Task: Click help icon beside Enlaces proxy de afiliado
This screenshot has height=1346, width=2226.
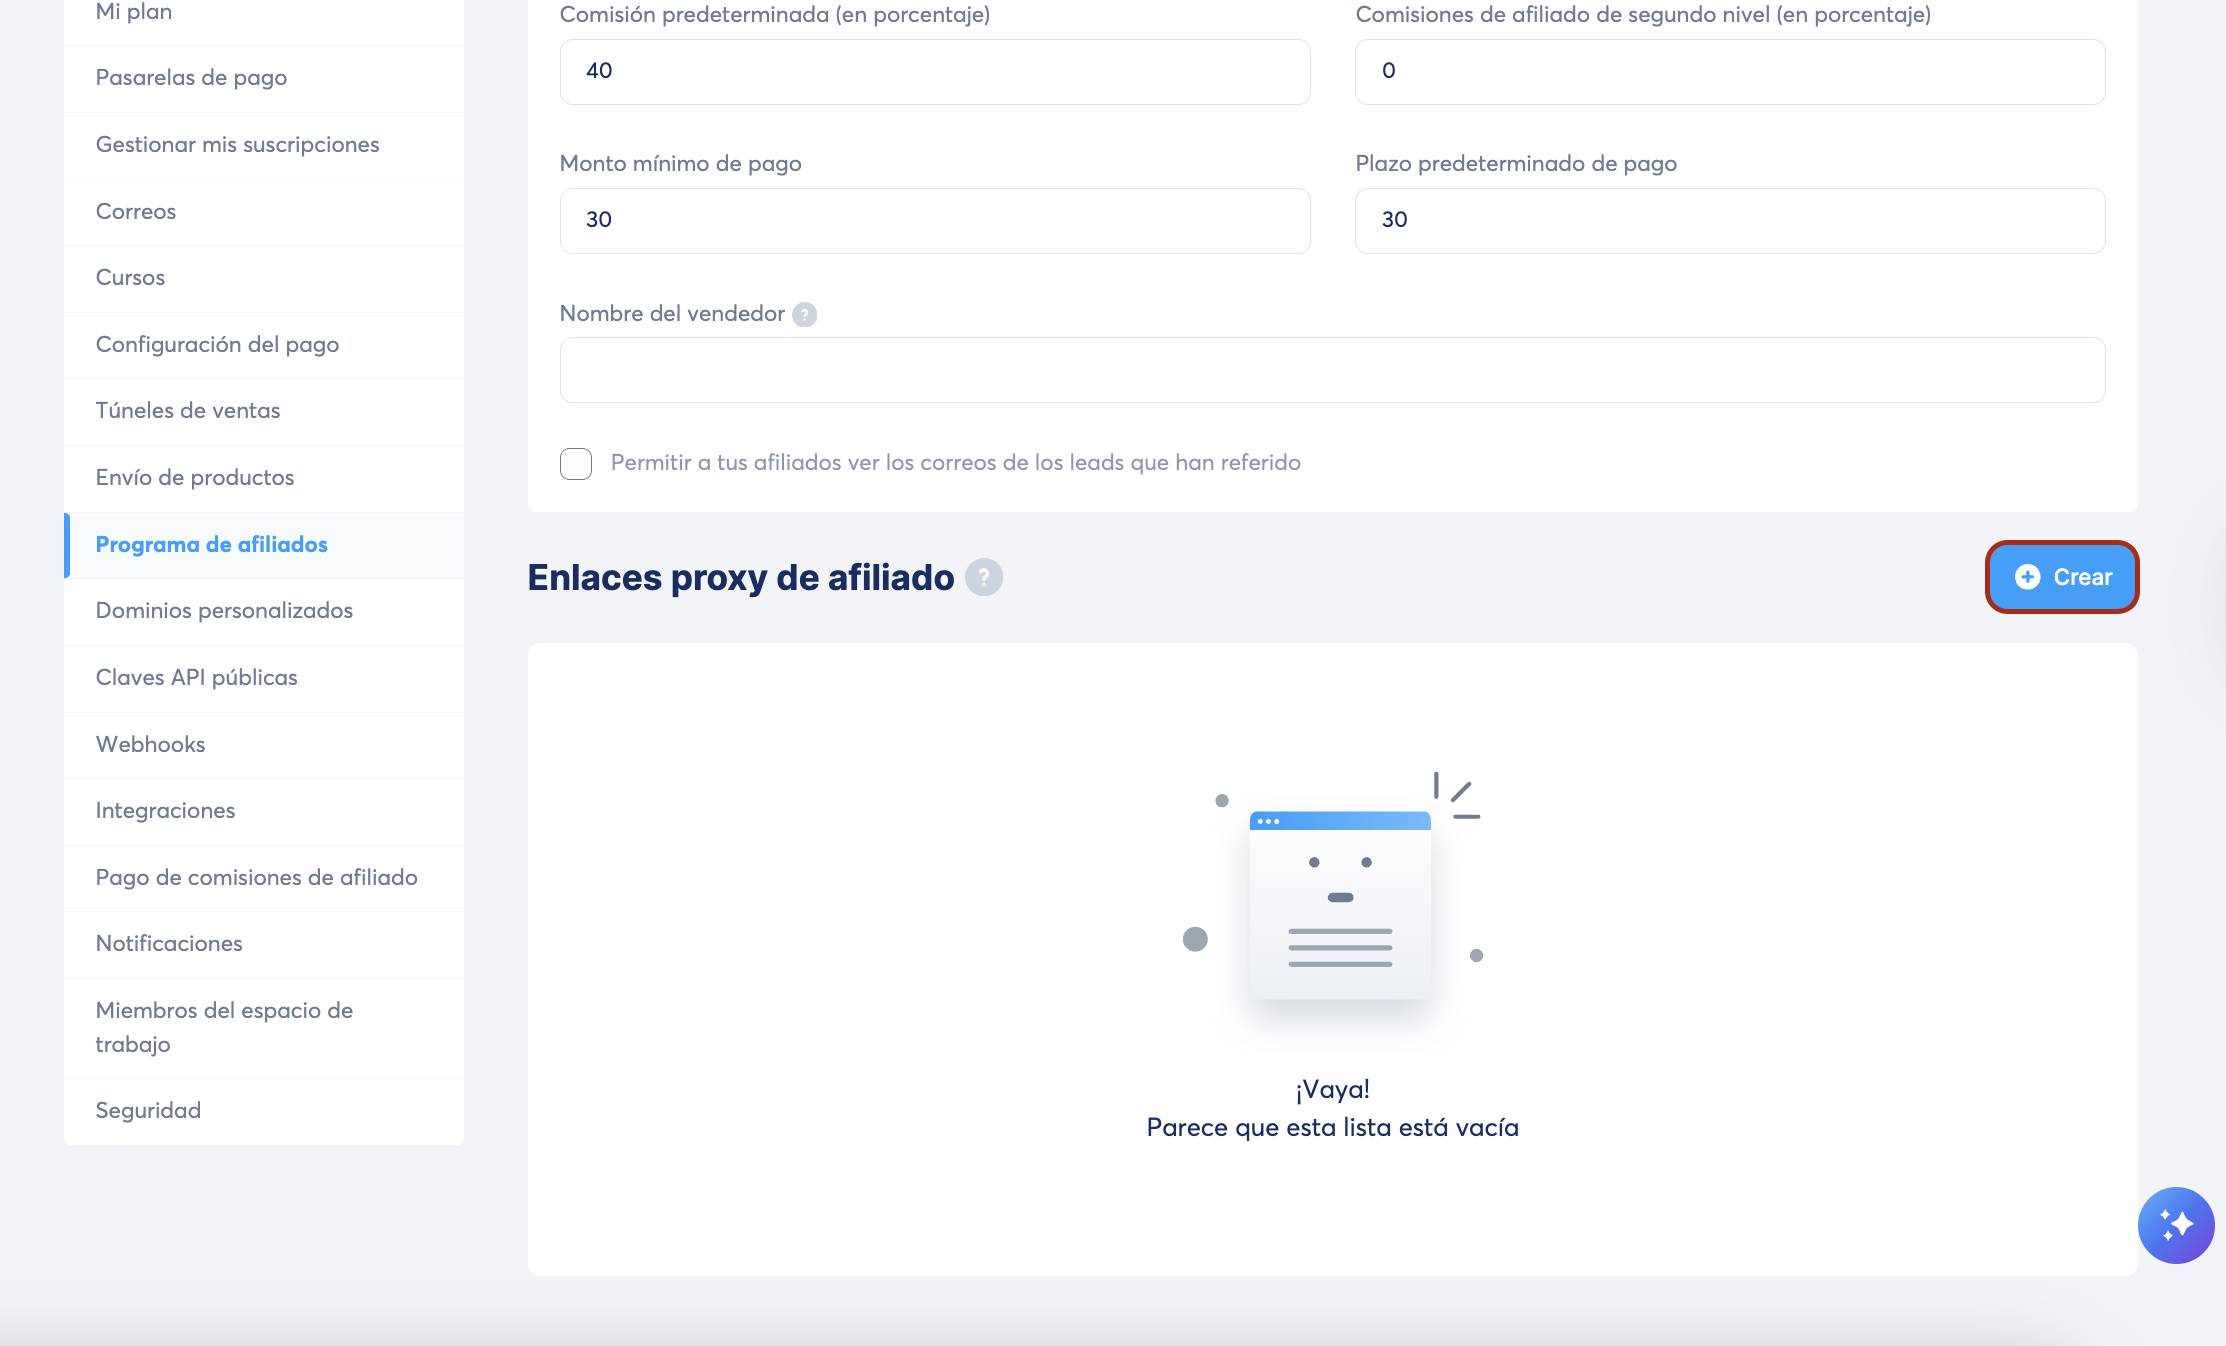Action: (983, 577)
